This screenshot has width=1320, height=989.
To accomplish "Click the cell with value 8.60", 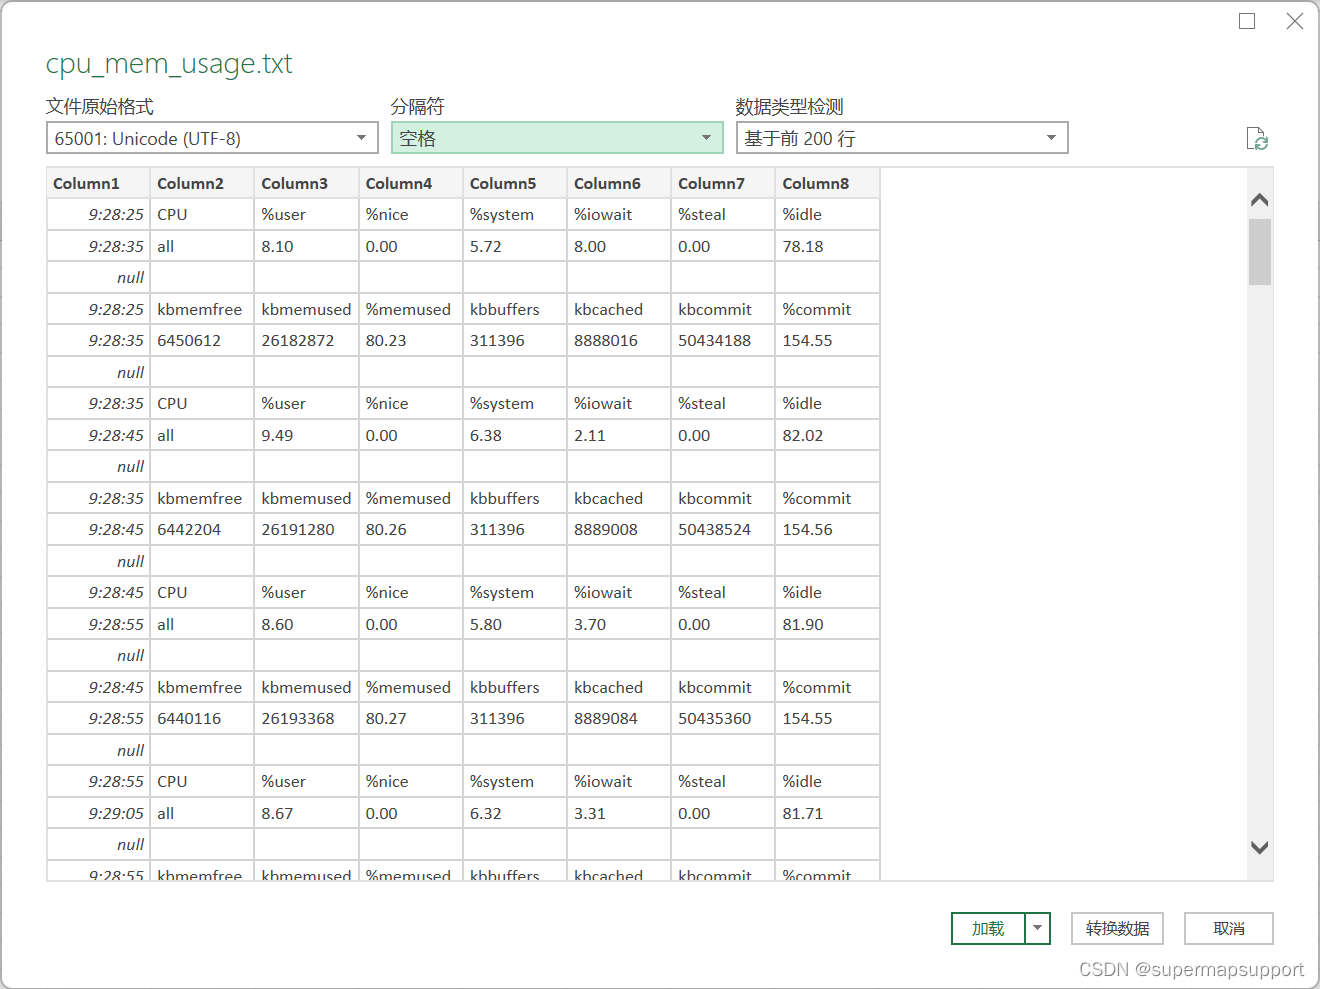I will pos(306,624).
